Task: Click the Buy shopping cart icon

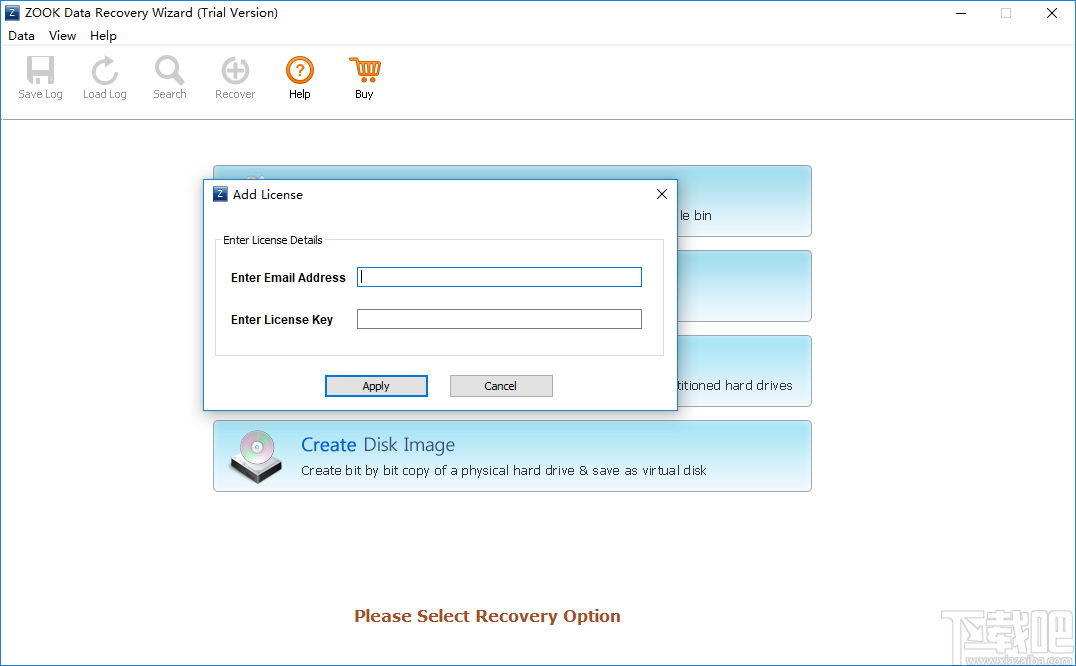Action: pos(364,70)
